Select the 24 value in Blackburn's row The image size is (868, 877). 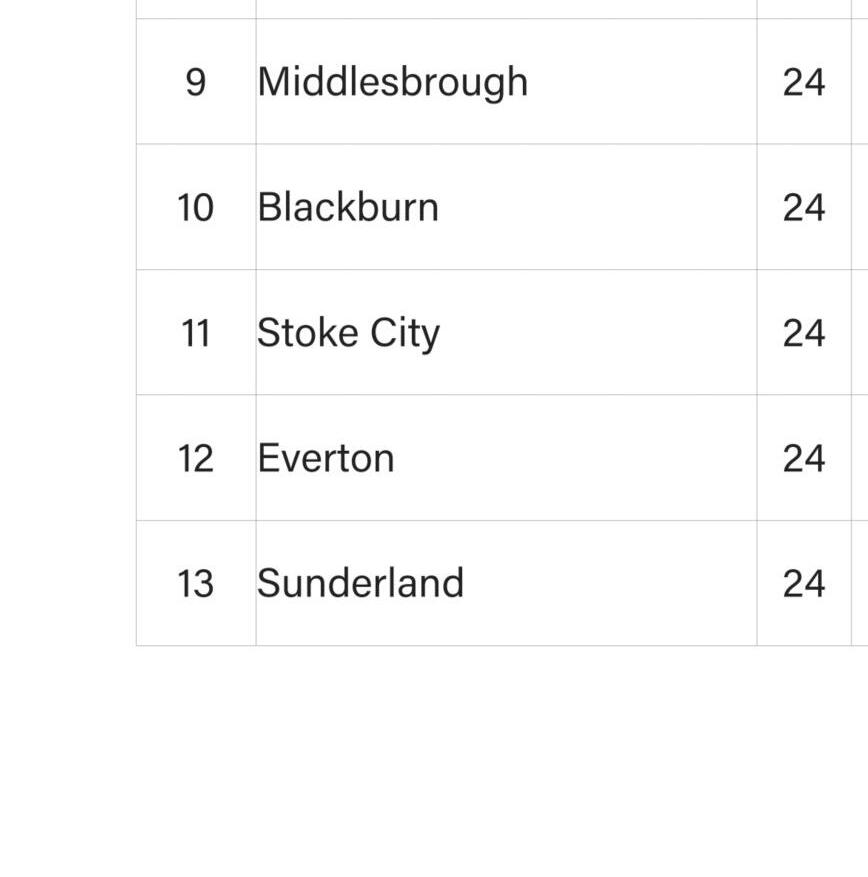(x=804, y=208)
